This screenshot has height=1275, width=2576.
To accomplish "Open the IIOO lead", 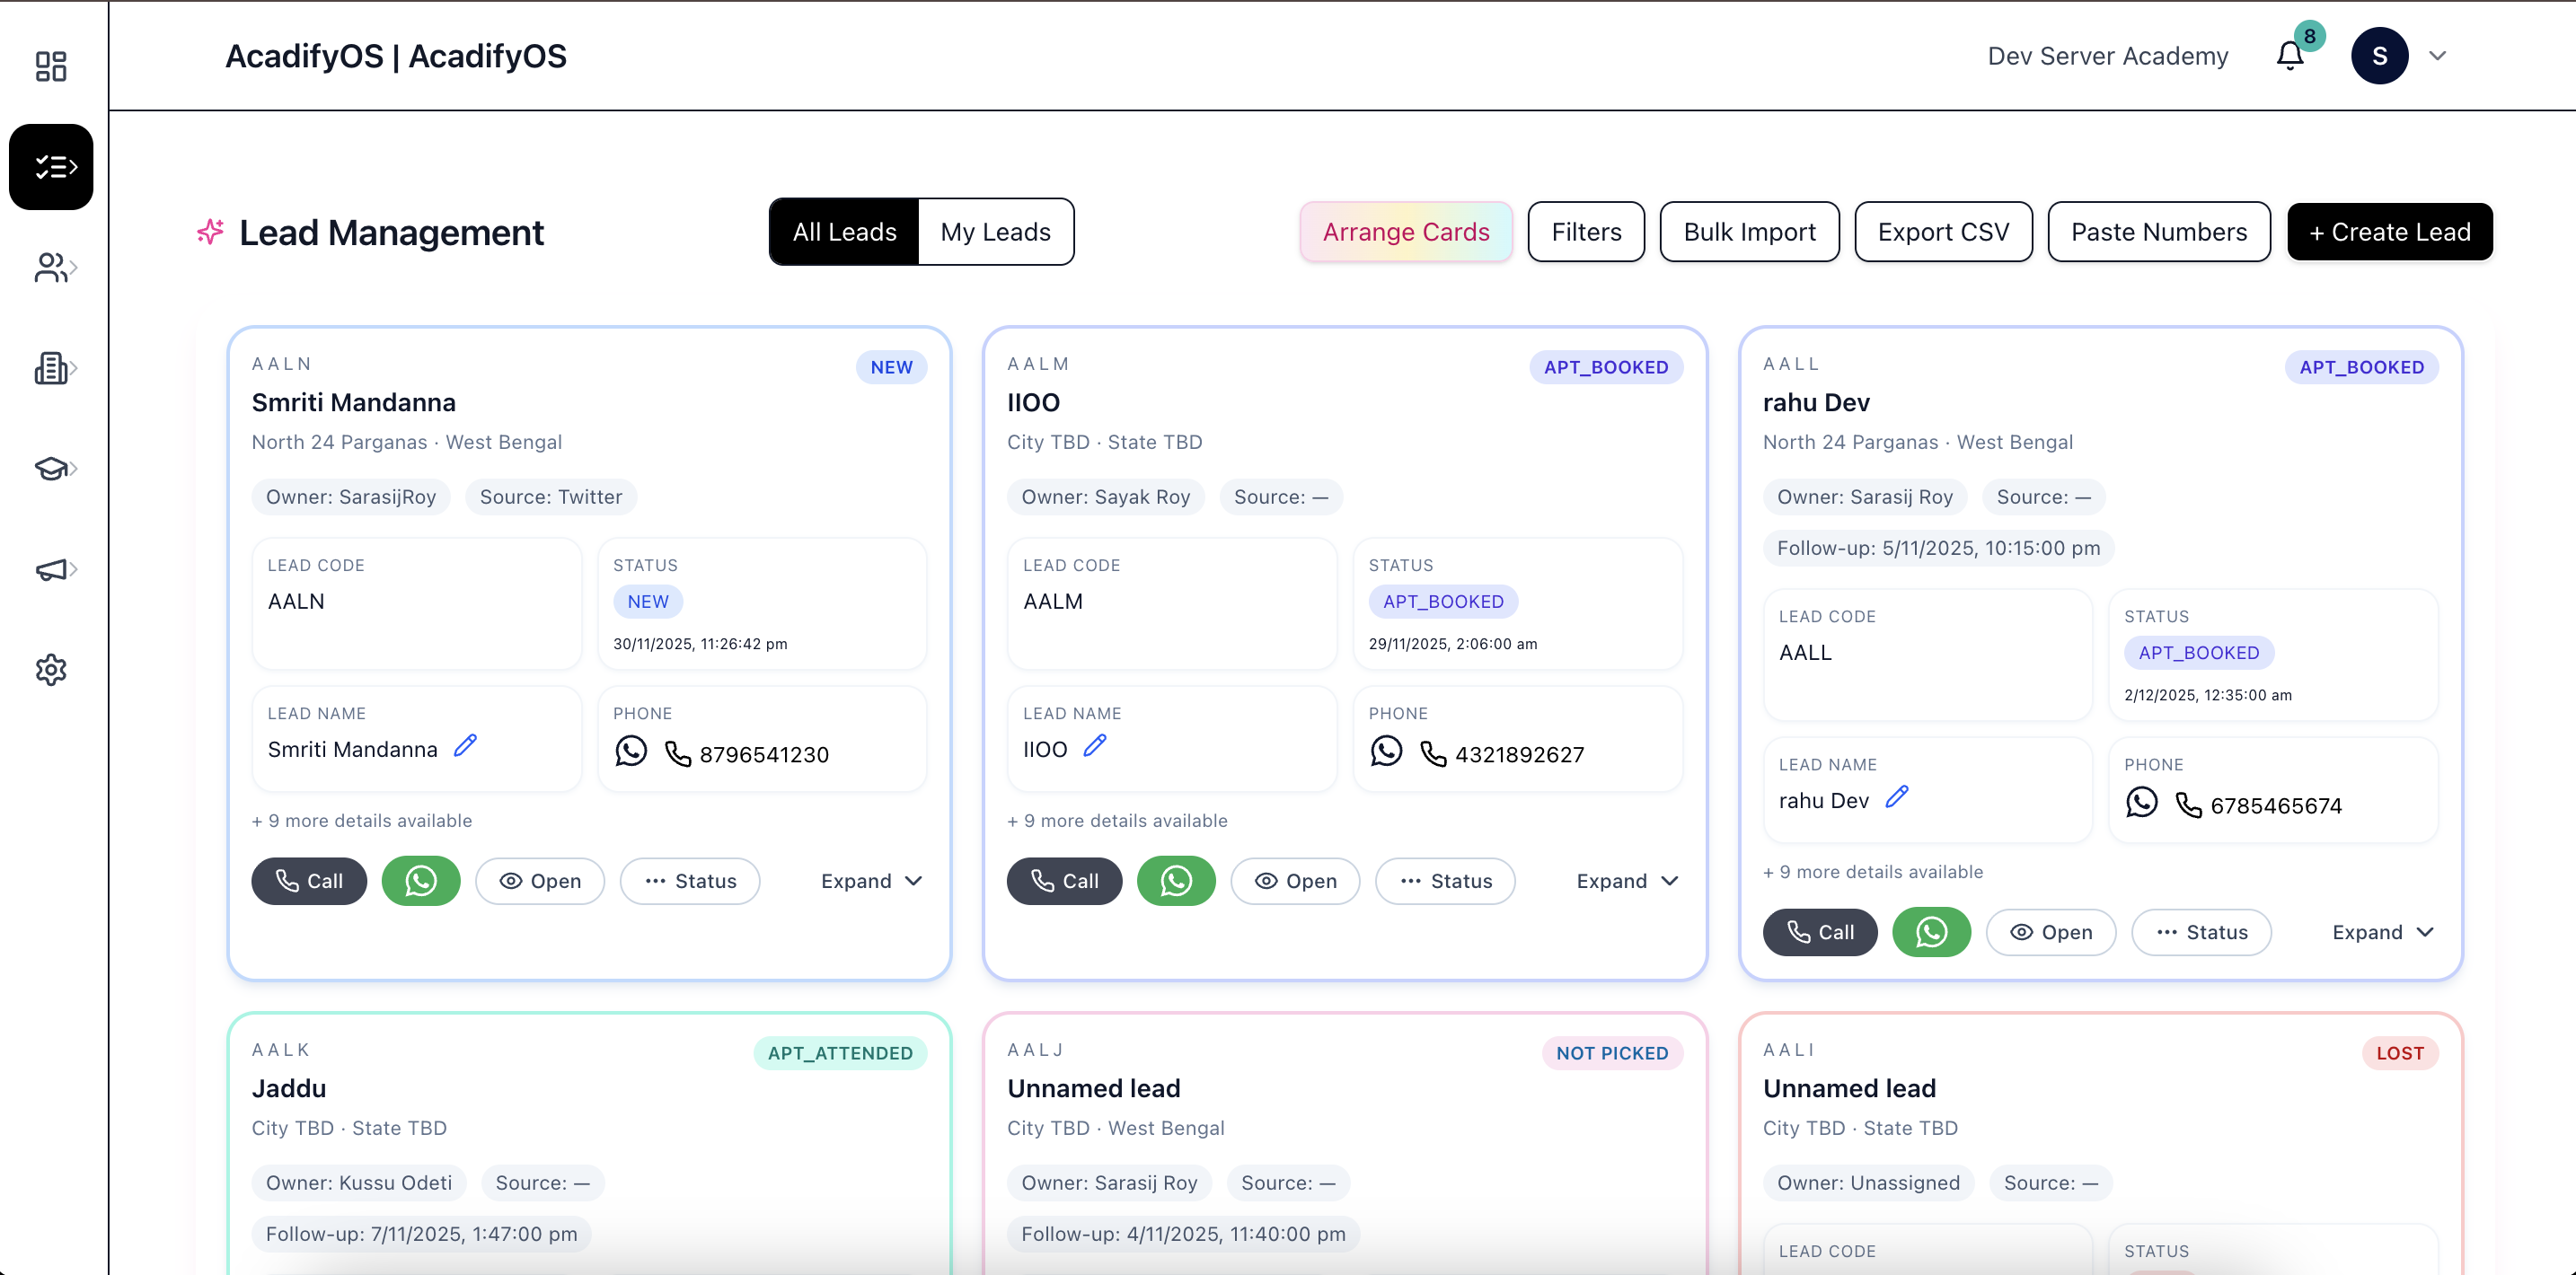I will 1295,881.
